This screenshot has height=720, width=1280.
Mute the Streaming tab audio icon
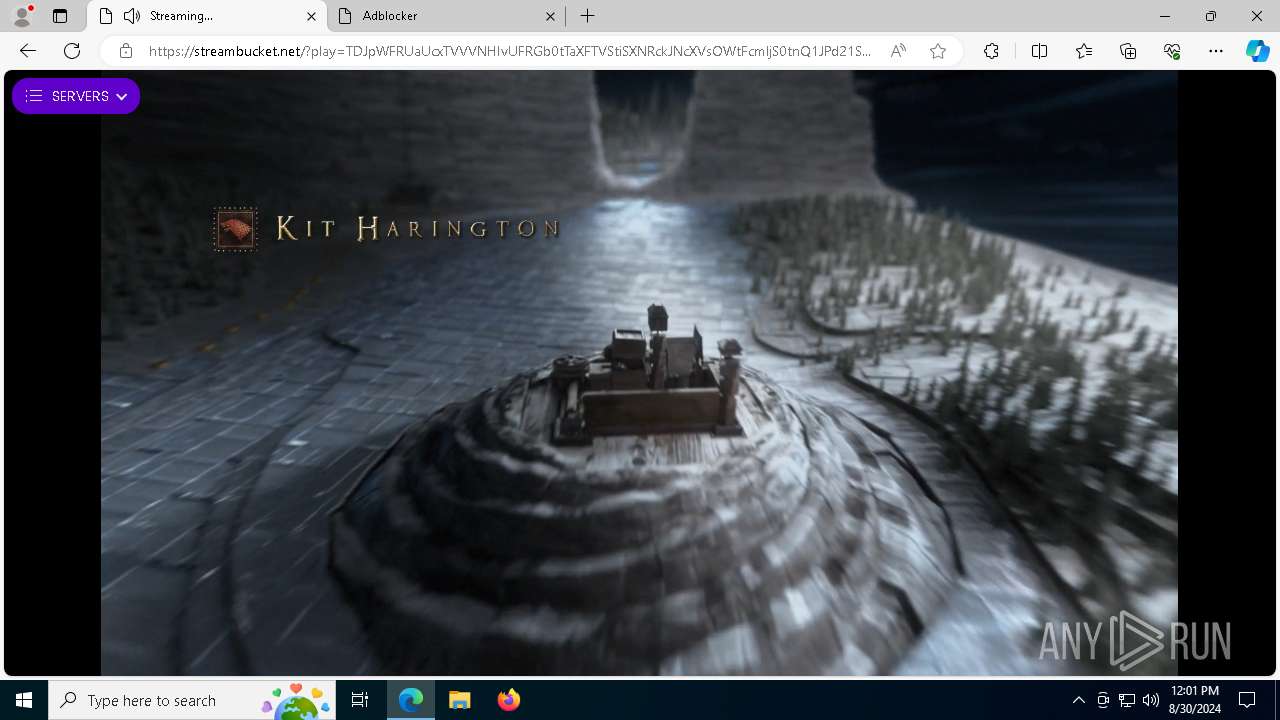[x=132, y=16]
